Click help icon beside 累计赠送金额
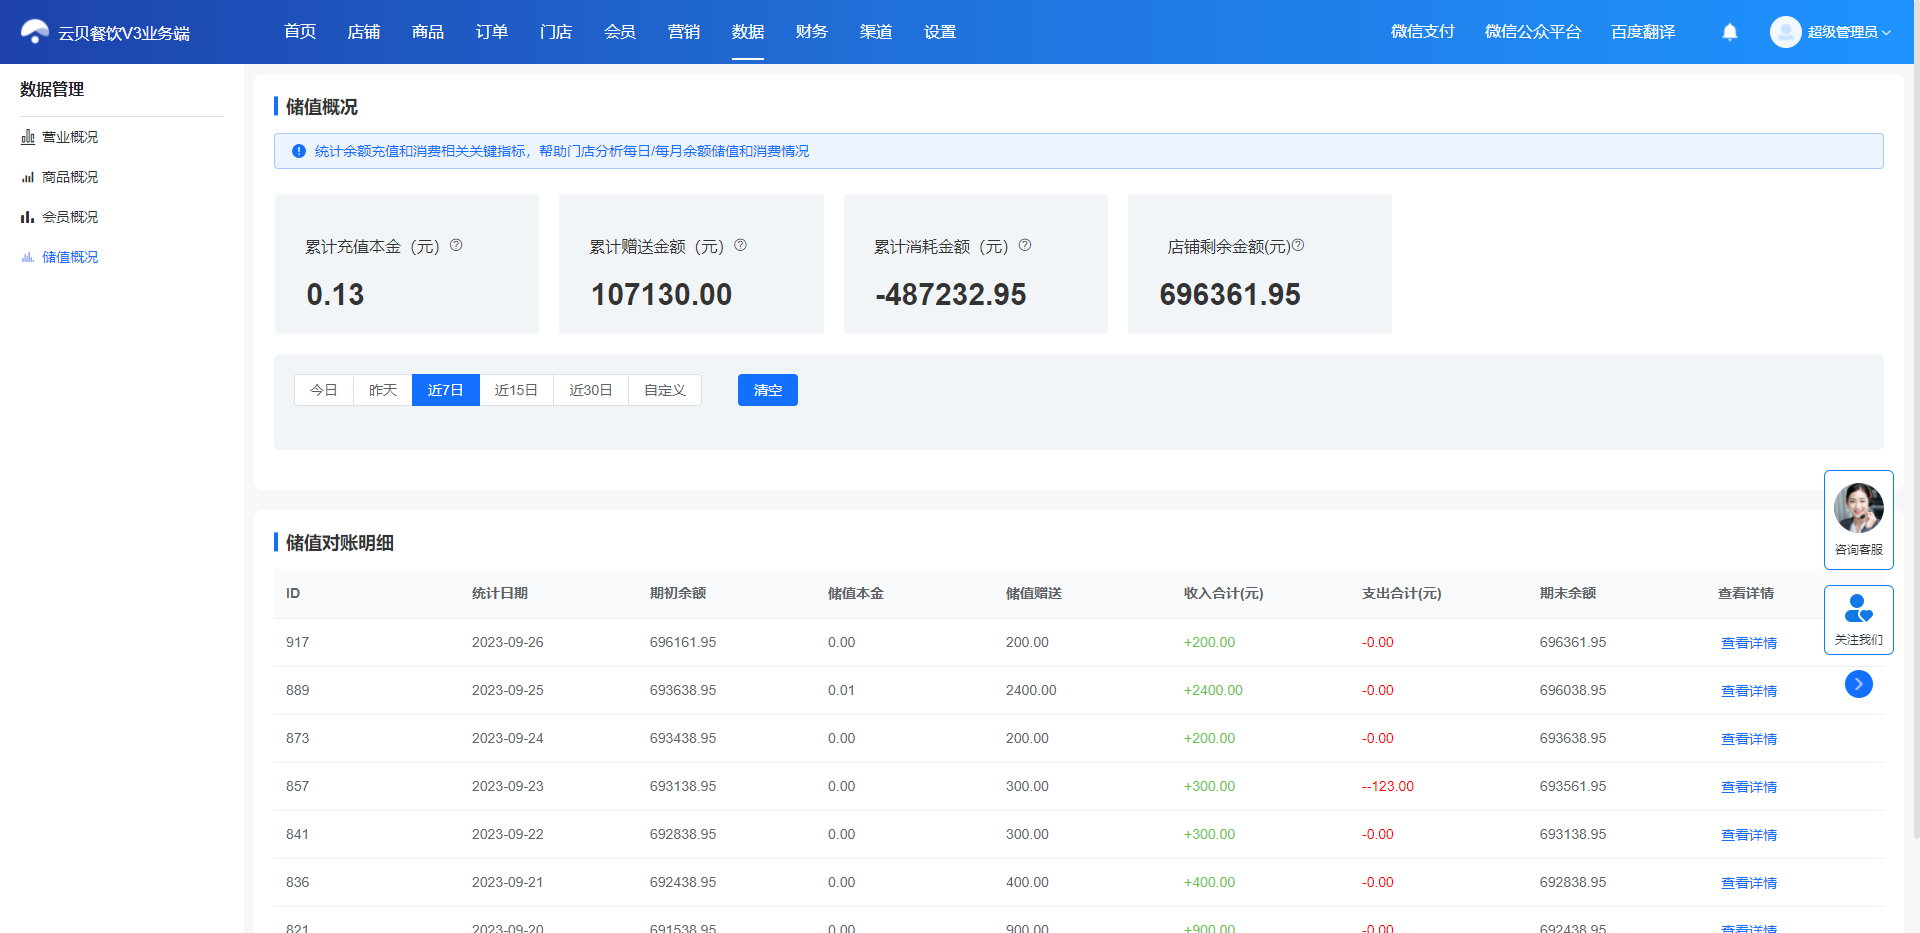This screenshot has height=933, width=1920. tap(740, 245)
